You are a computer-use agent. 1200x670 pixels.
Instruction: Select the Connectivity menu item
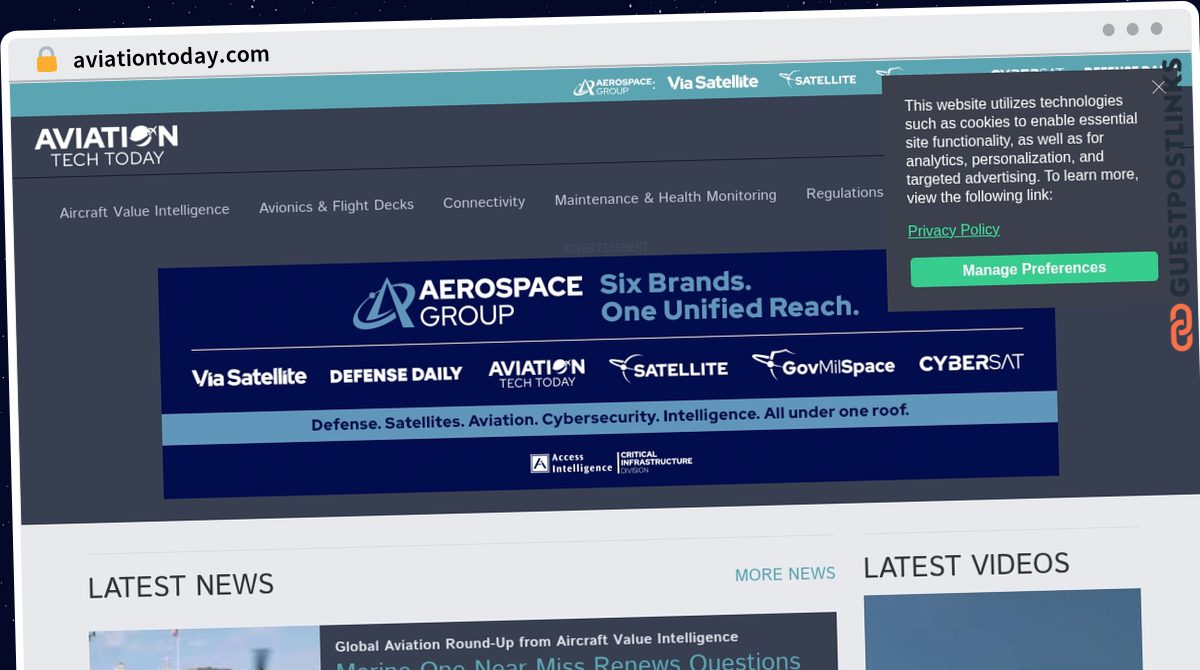(x=484, y=202)
